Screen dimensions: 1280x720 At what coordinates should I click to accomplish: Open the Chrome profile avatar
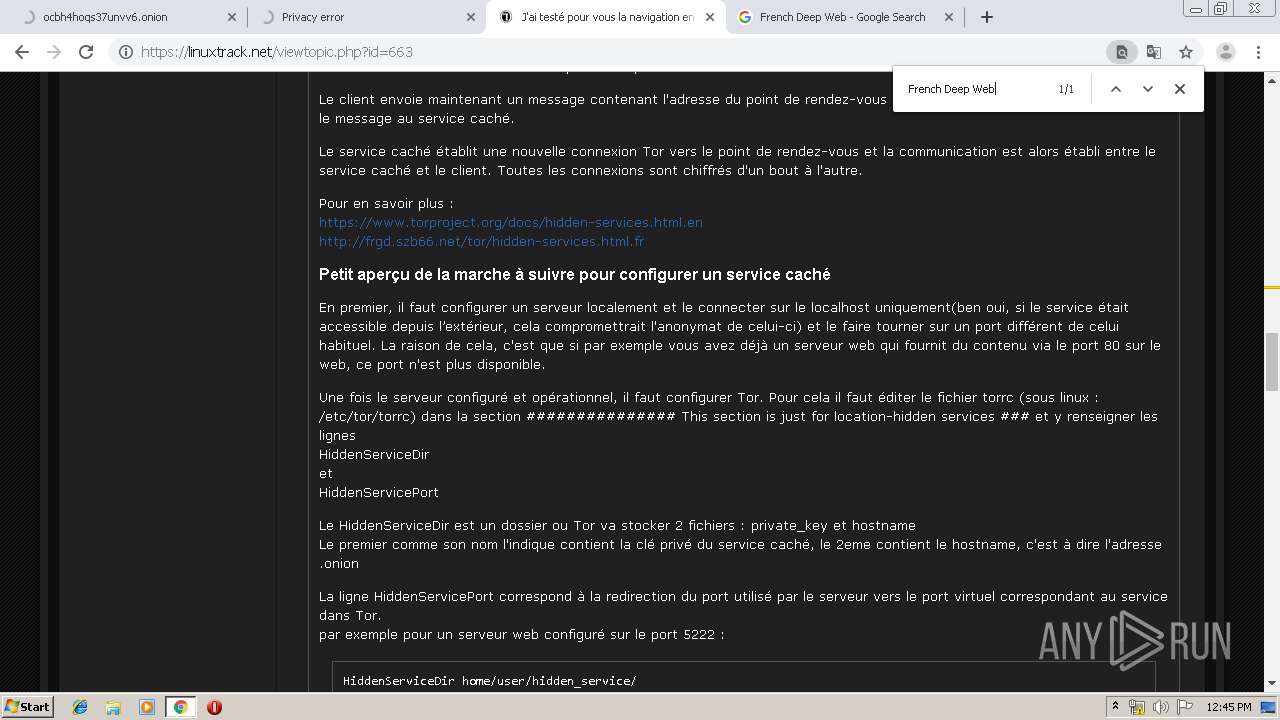click(1226, 52)
